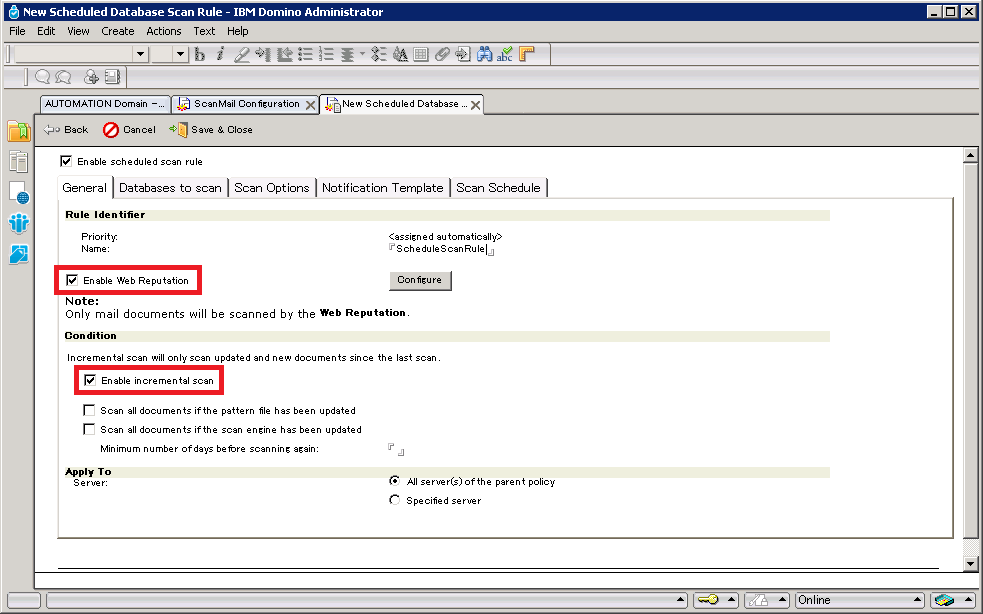Switch to the Scan Schedule tab
Viewport: 983px width, 614px height.
pos(498,187)
